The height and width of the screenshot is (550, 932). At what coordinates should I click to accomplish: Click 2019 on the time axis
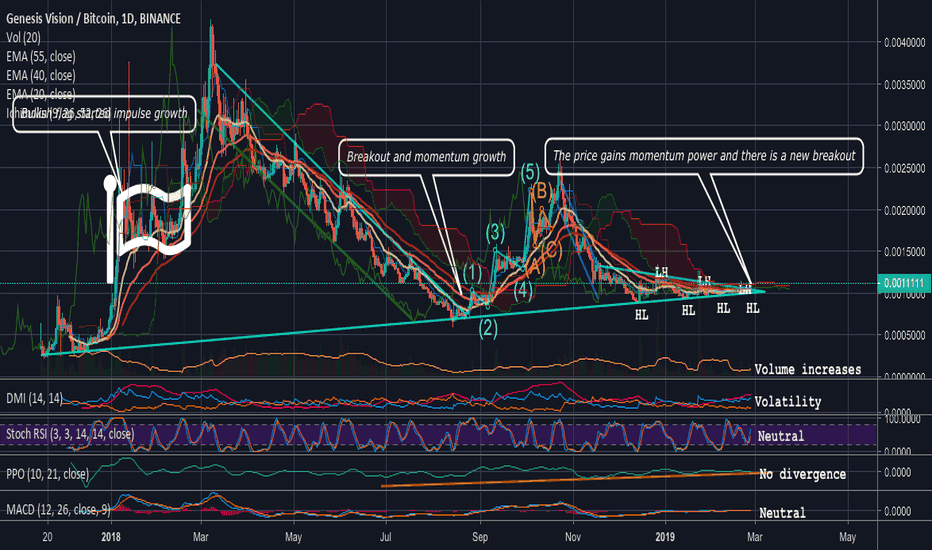point(665,537)
